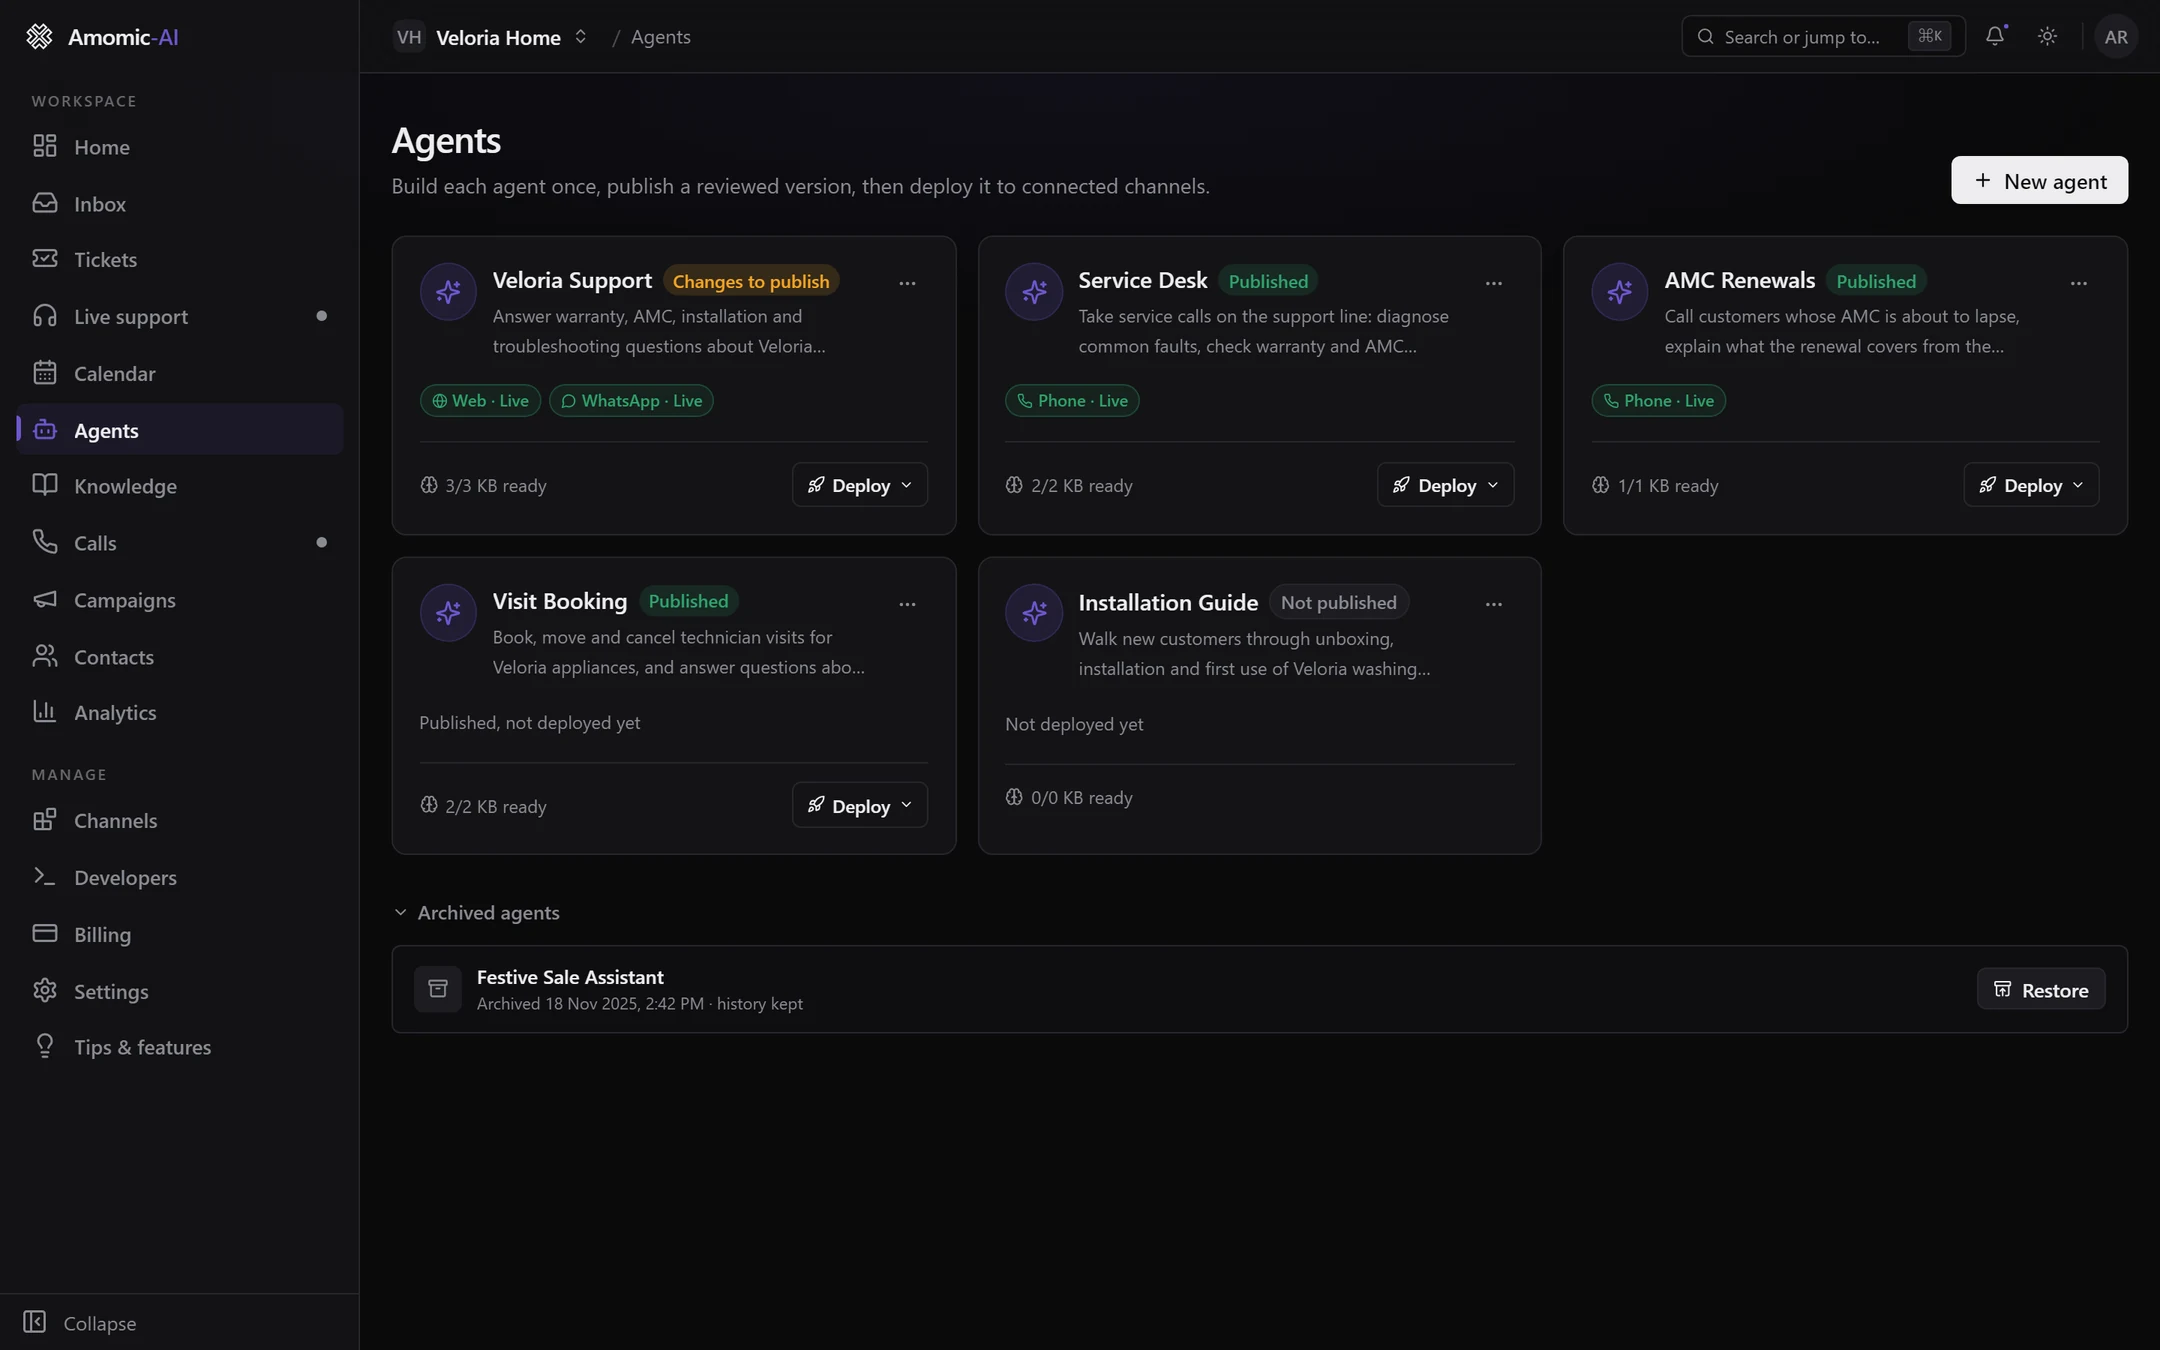Go to Home in the sidebar
The height and width of the screenshot is (1350, 2160).
(x=180, y=146)
